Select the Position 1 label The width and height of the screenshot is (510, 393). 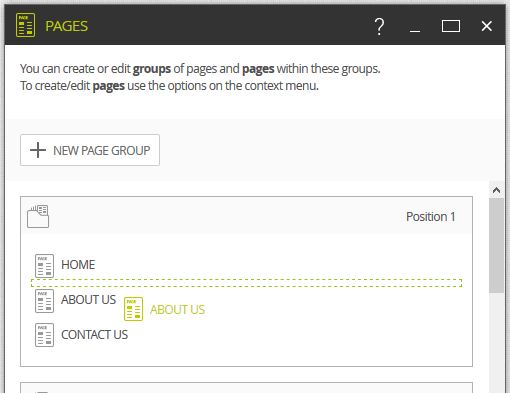tap(430, 217)
